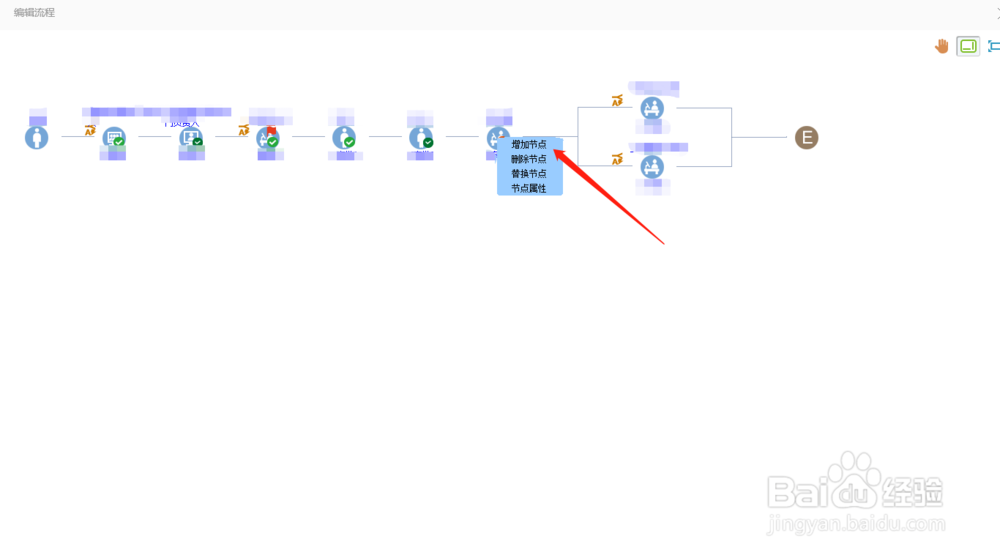Select the node partly behind the context menu
Viewport: 1000px width, 558px height.
496,136
